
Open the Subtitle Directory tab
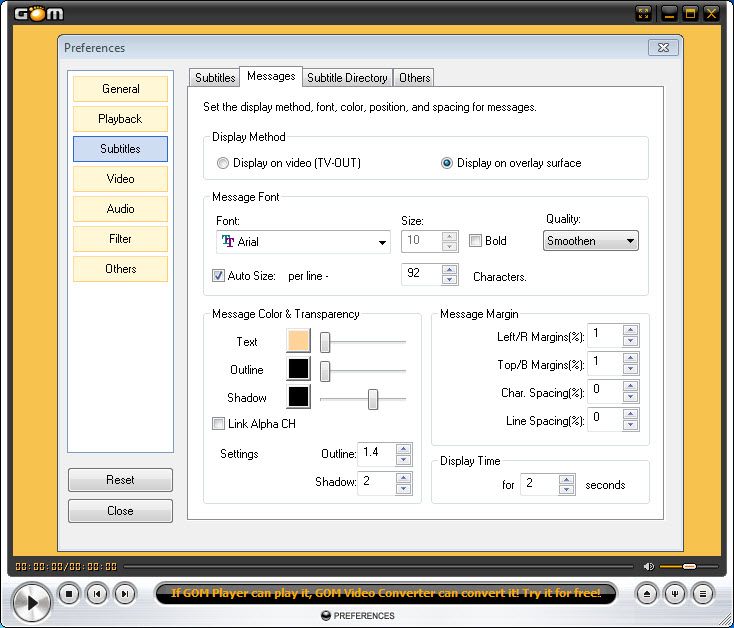click(347, 78)
